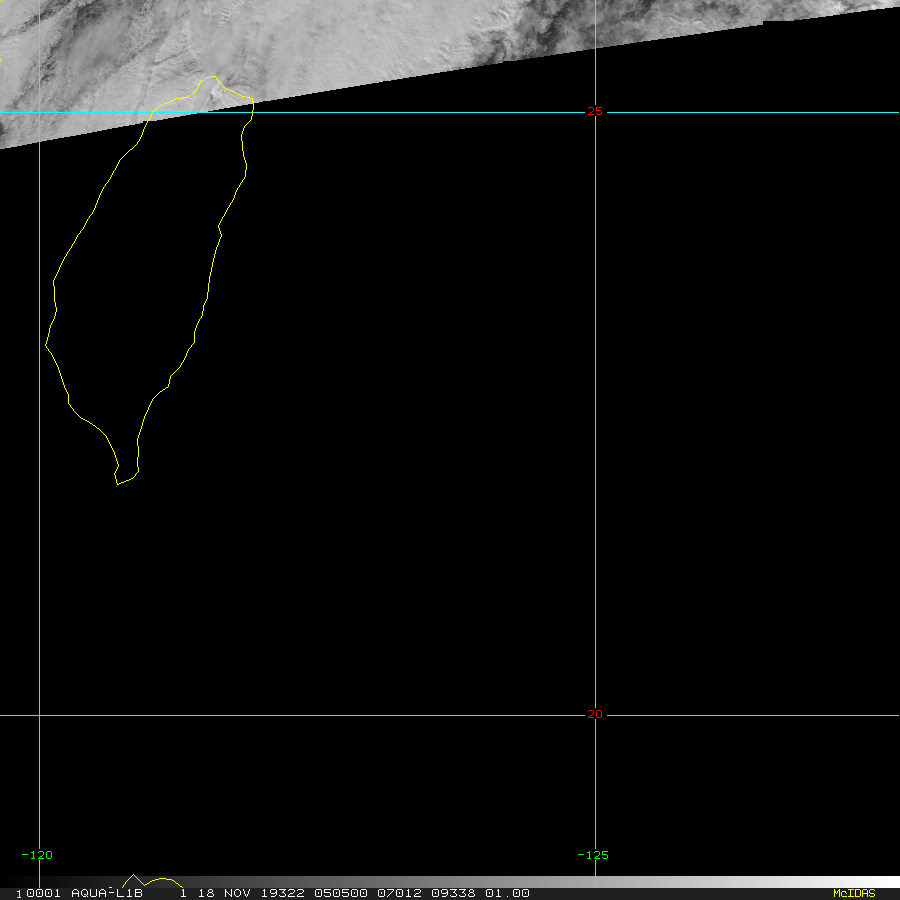Click the southern tip of Taiwan's outline
Image resolution: width=900 pixels, height=900 pixels.
pos(118,484)
